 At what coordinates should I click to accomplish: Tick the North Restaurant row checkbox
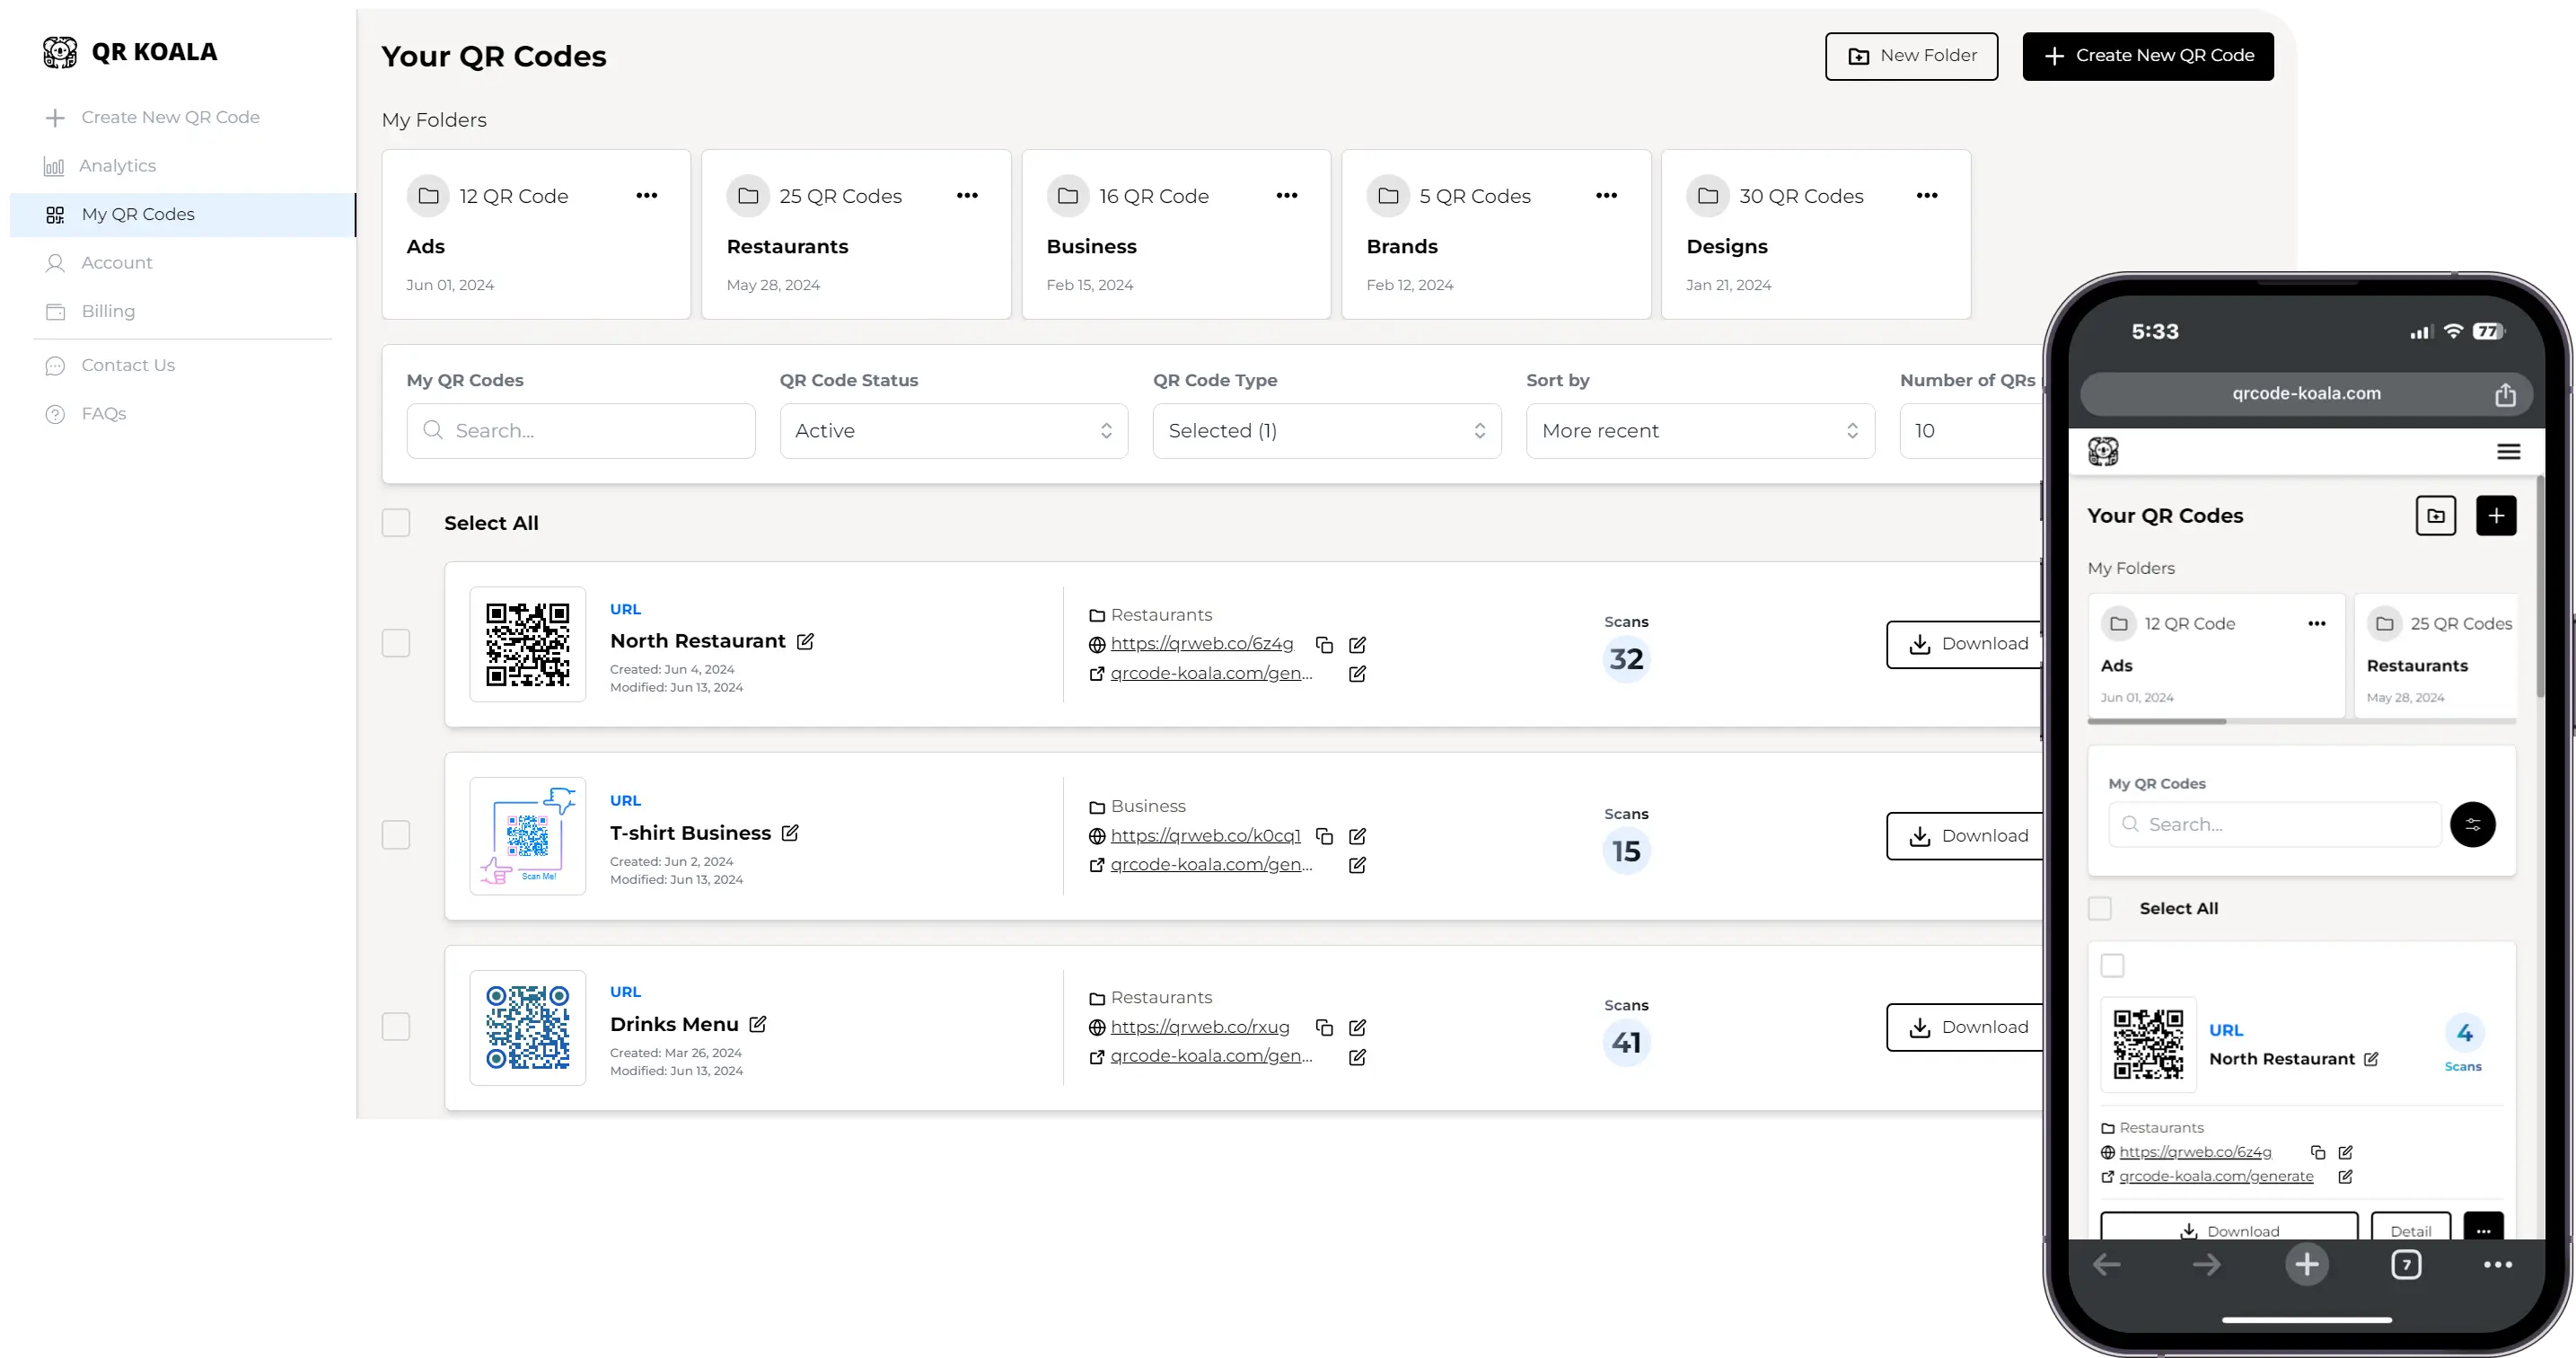396,643
